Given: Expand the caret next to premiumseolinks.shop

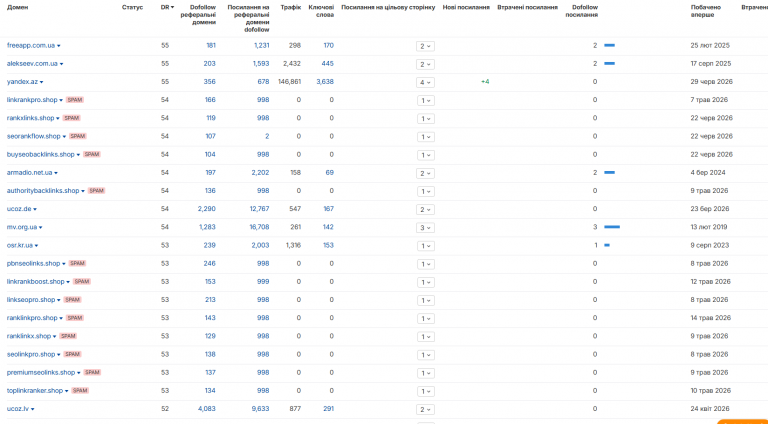Looking at the screenshot, I should 79,373.
